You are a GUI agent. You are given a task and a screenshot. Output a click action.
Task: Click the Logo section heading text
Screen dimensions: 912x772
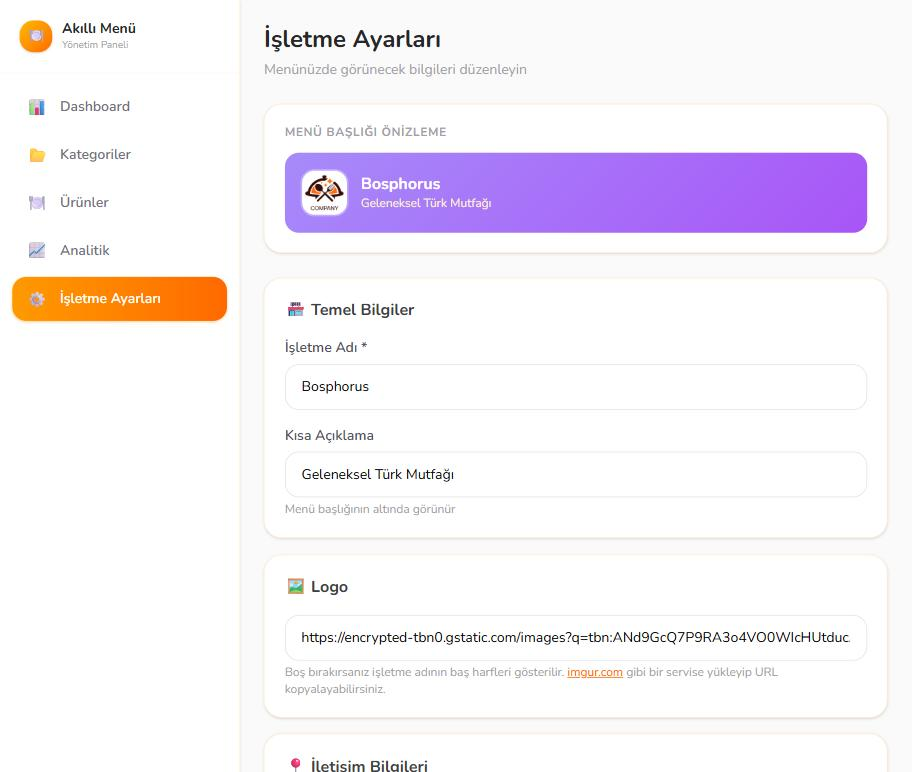329,586
